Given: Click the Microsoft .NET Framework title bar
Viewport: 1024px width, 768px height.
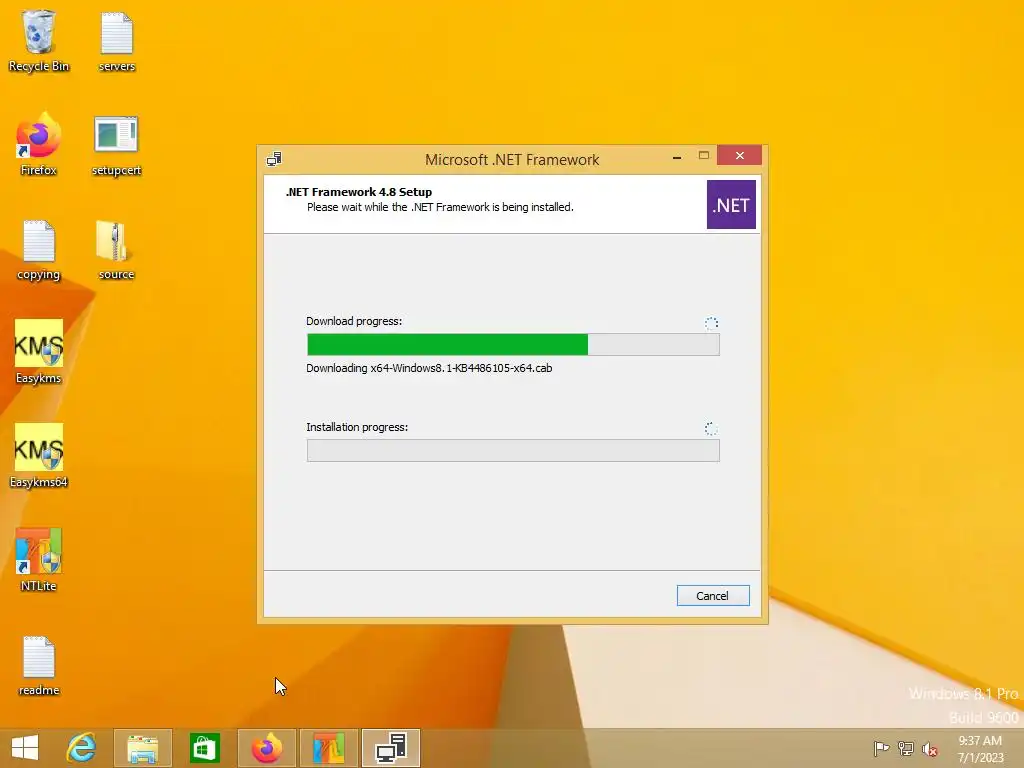Looking at the screenshot, I should pos(512,159).
